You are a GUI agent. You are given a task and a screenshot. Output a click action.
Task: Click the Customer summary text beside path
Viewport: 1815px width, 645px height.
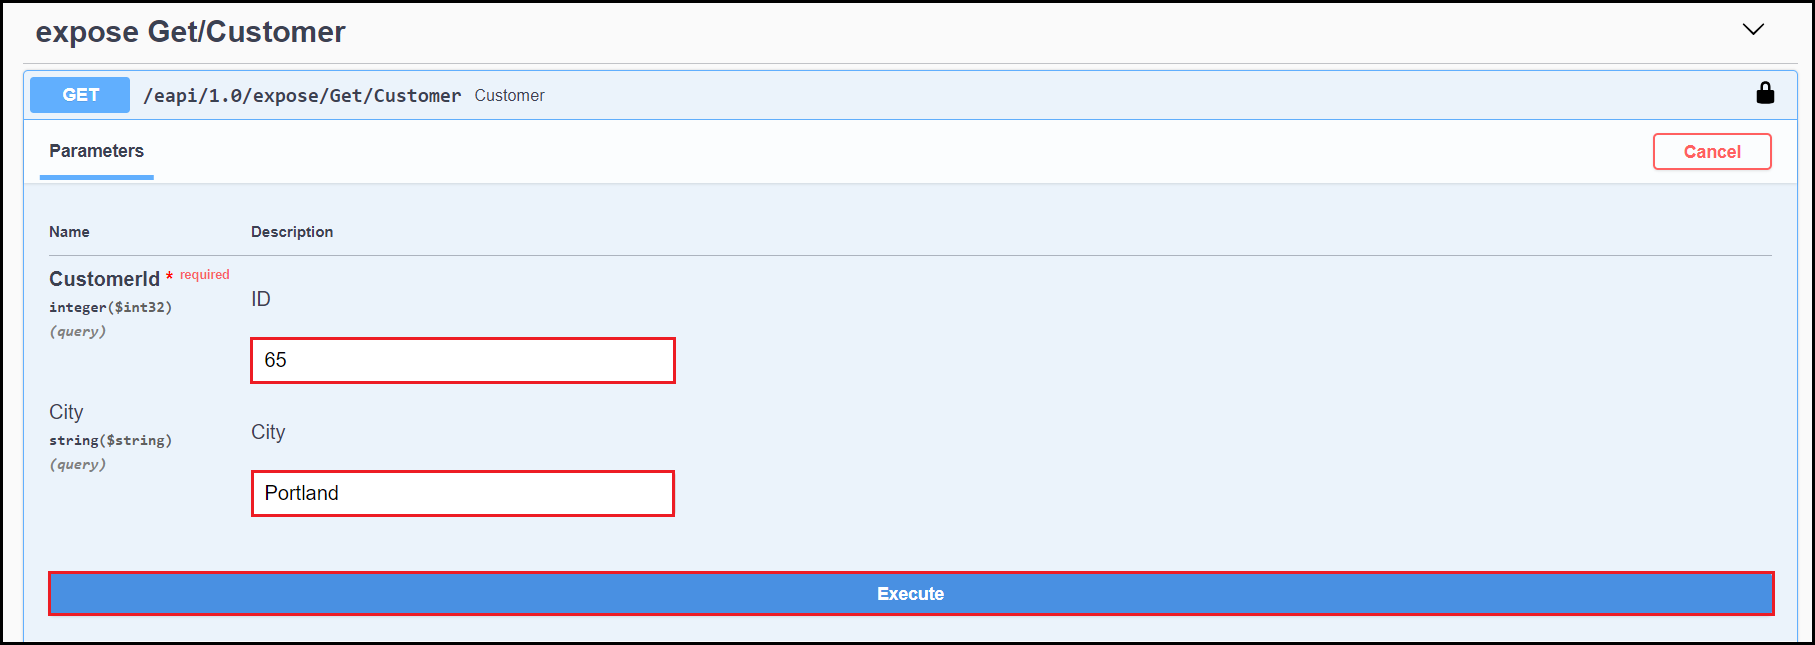click(509, 96)
